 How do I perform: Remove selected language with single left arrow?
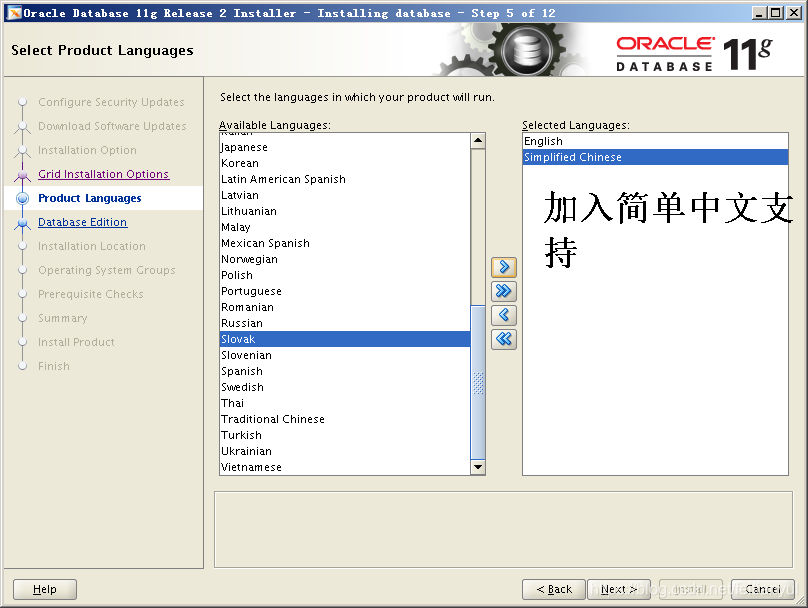503,315
